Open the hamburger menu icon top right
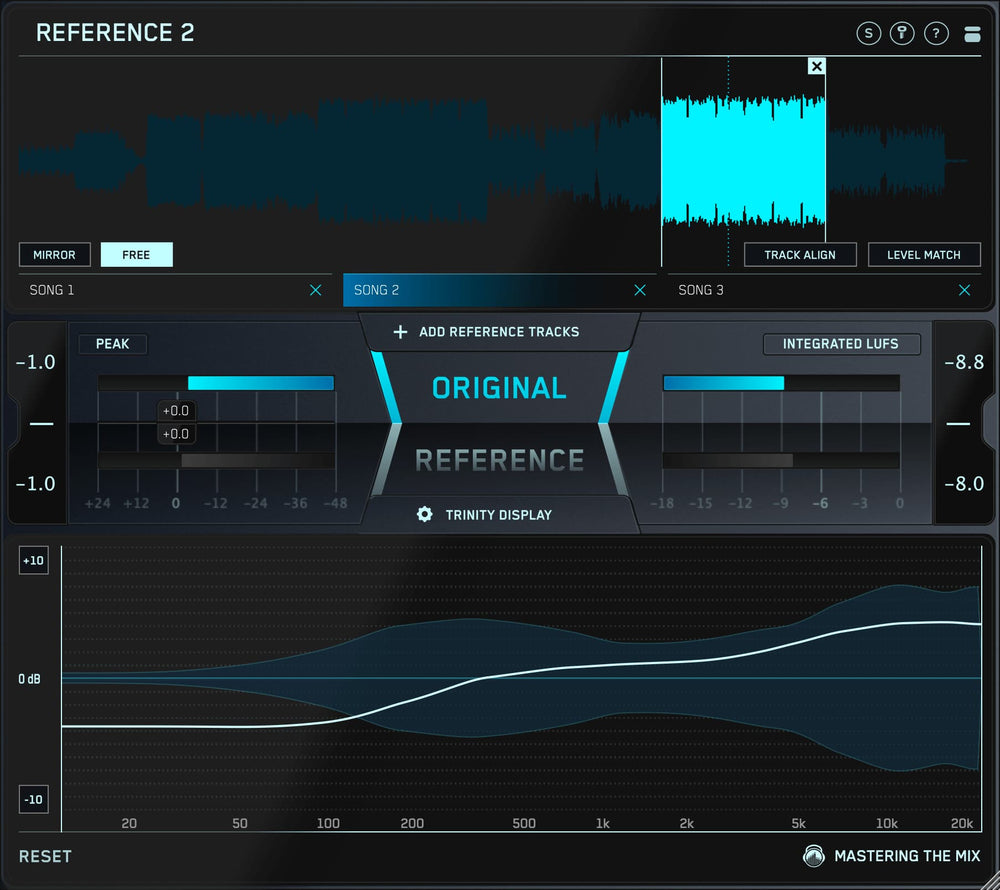 (972, 32)
